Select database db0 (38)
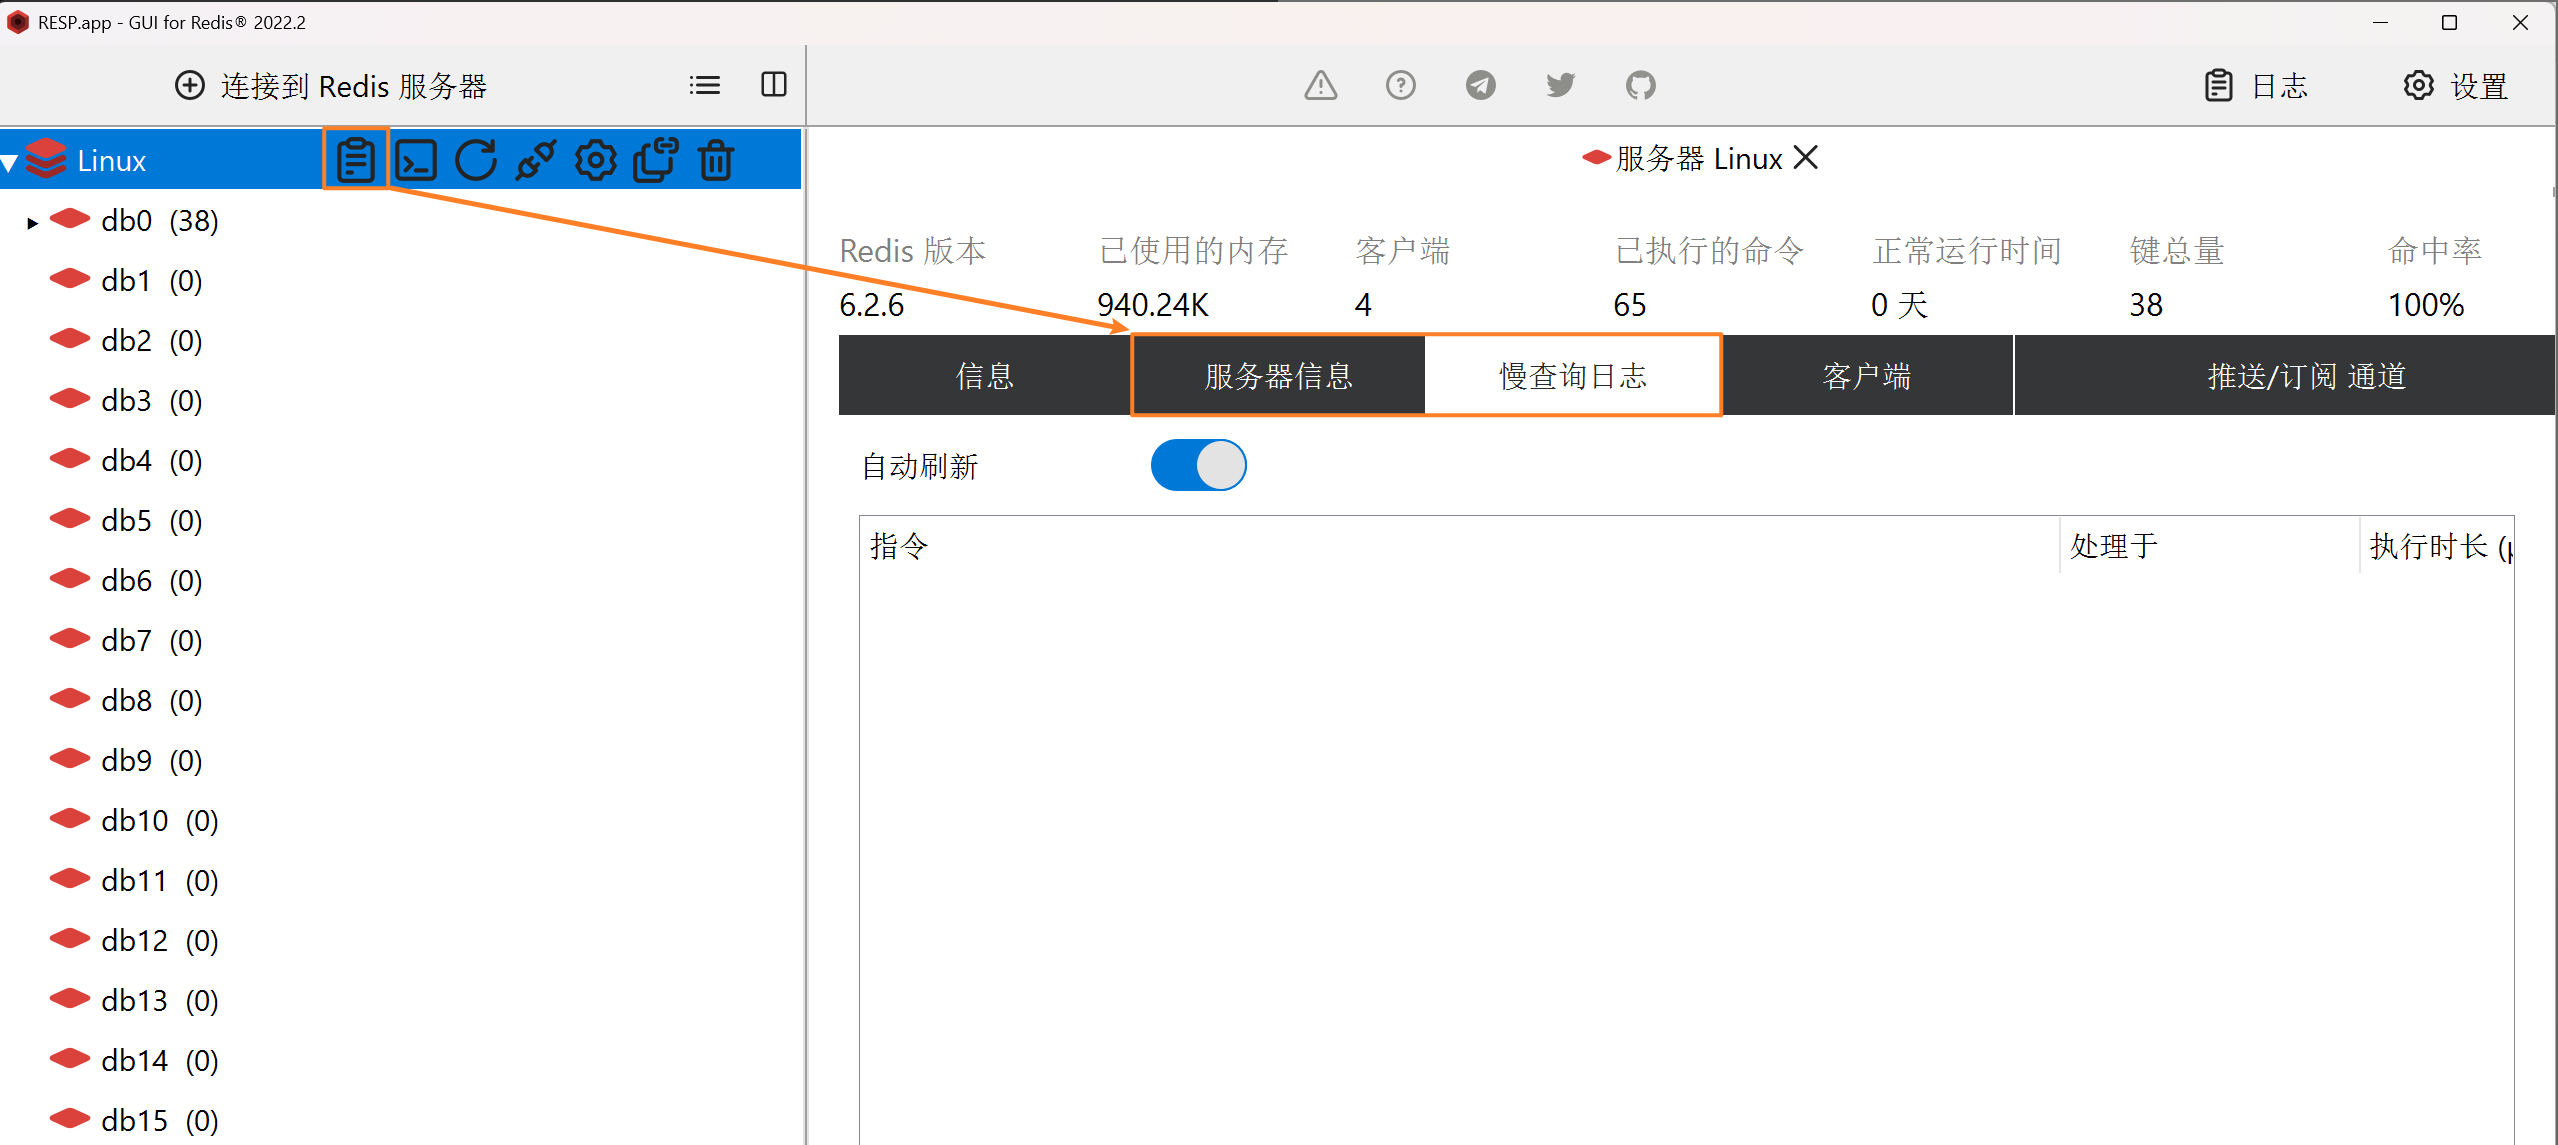Viewport: 2558px width, 1145px height. click(160, 221)
